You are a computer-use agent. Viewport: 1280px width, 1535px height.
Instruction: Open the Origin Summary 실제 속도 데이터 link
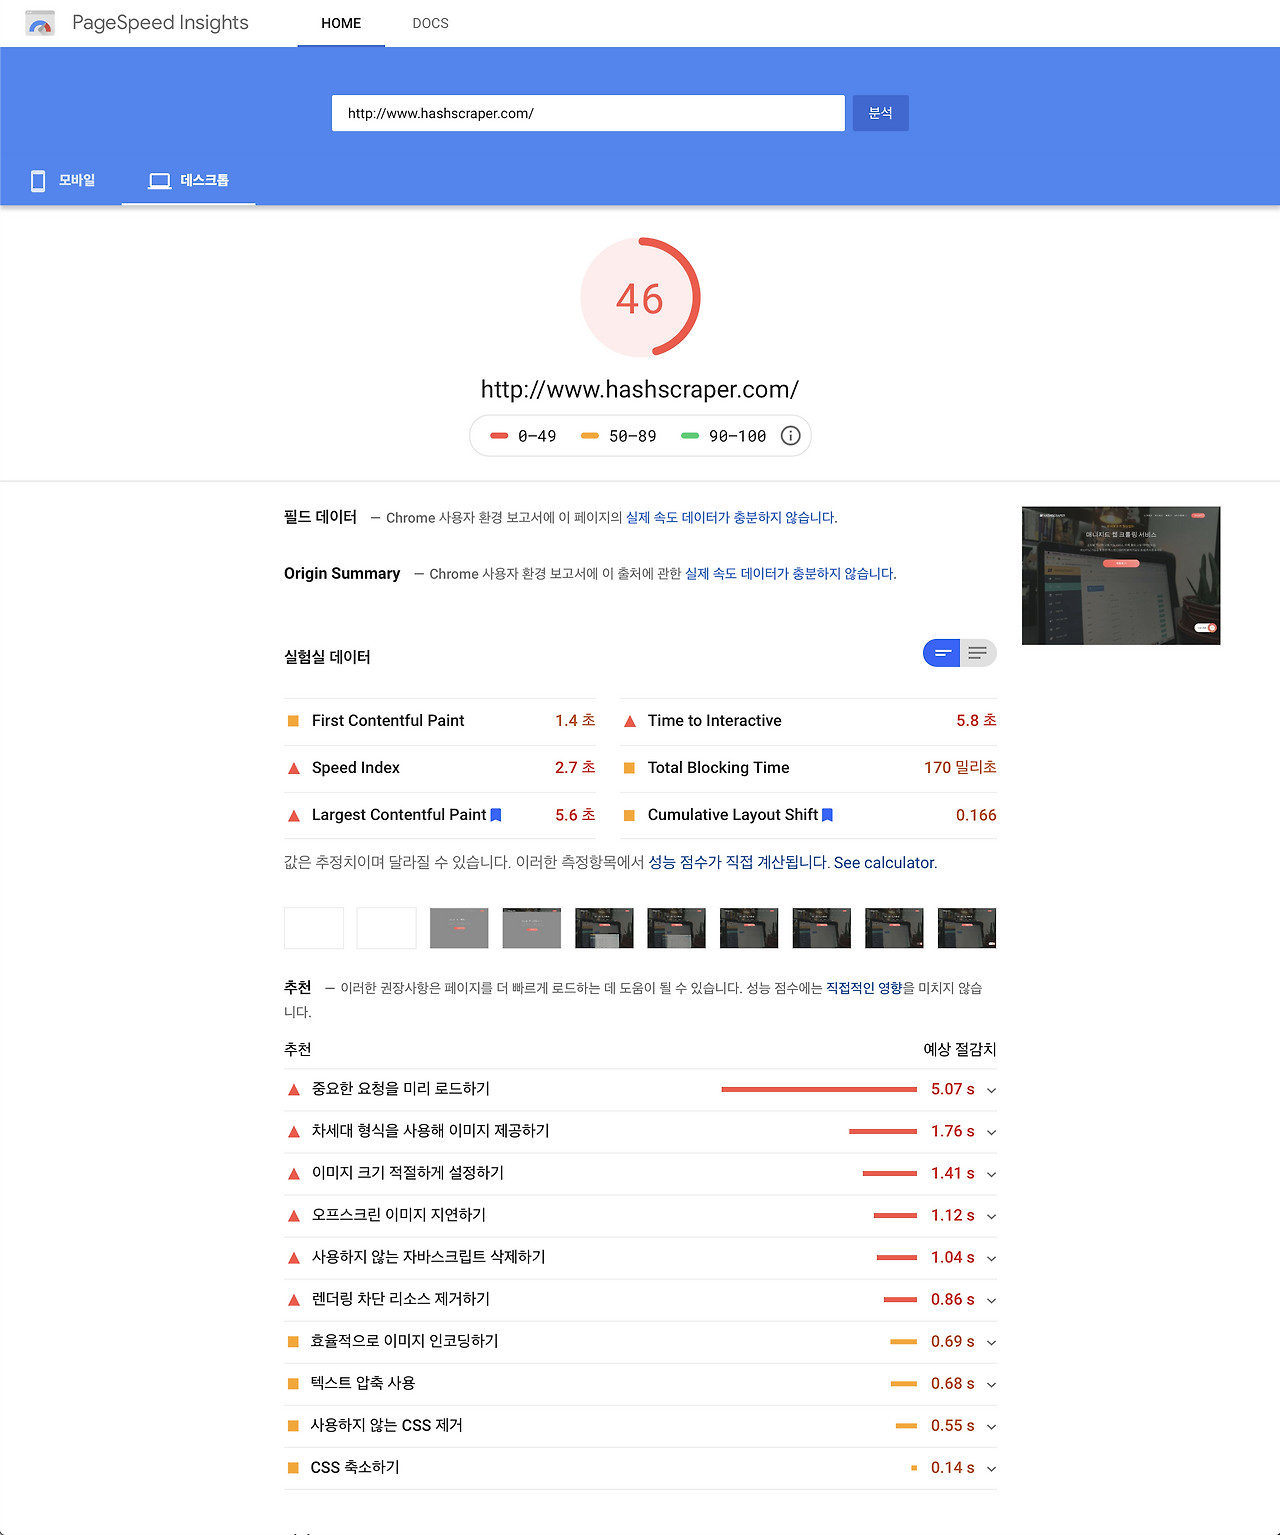(x=789, y=574)
